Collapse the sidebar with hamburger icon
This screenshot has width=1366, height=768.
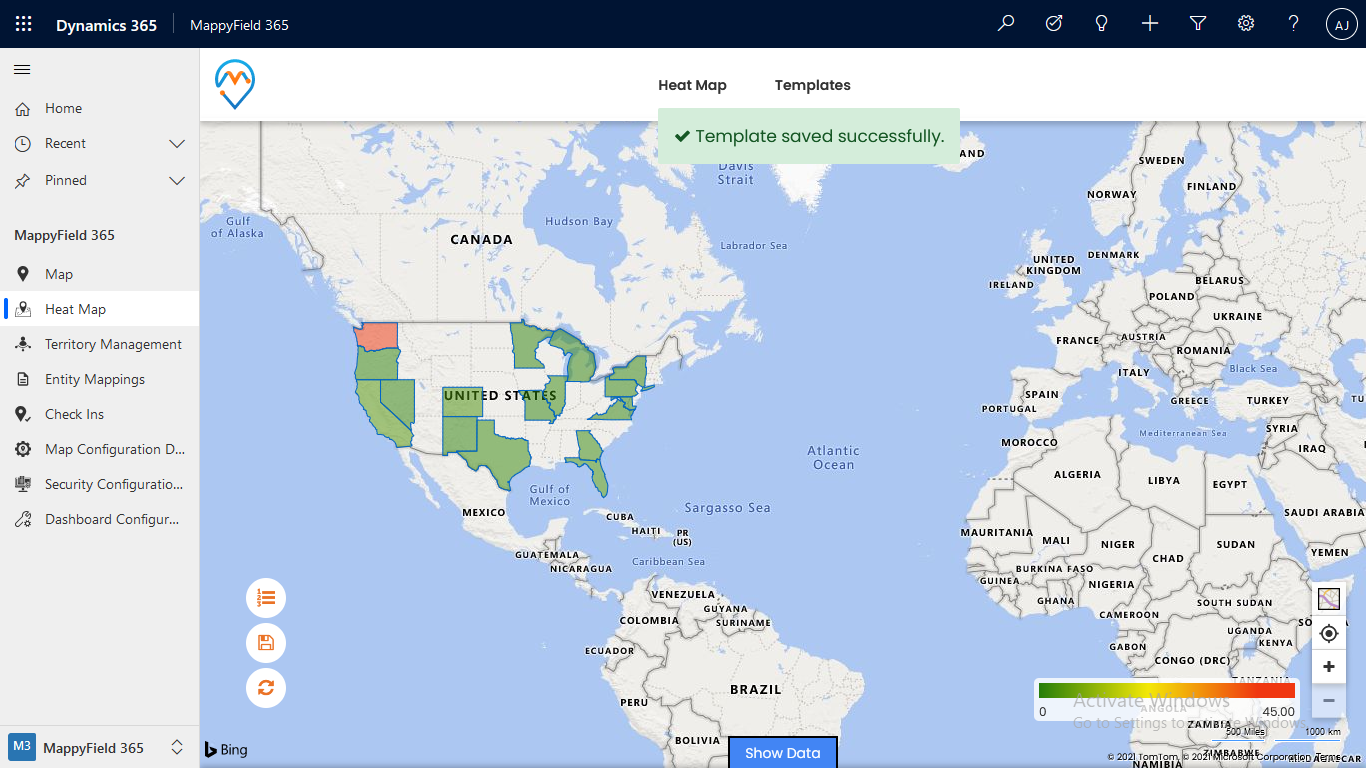[22, 69]
